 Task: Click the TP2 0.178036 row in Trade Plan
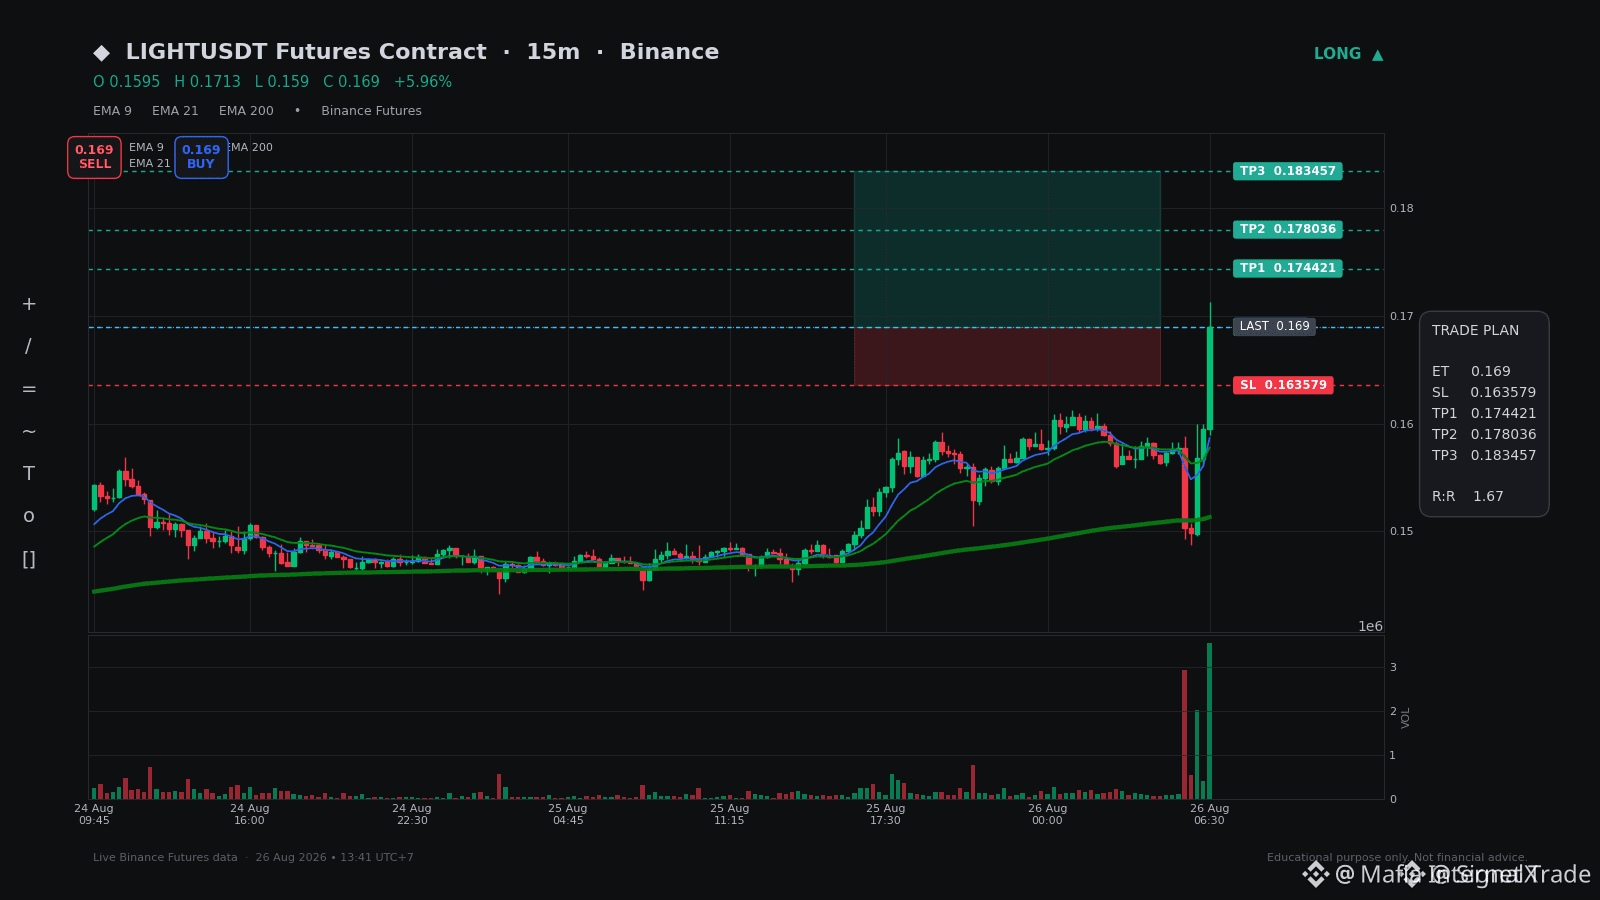(1484, 434)
